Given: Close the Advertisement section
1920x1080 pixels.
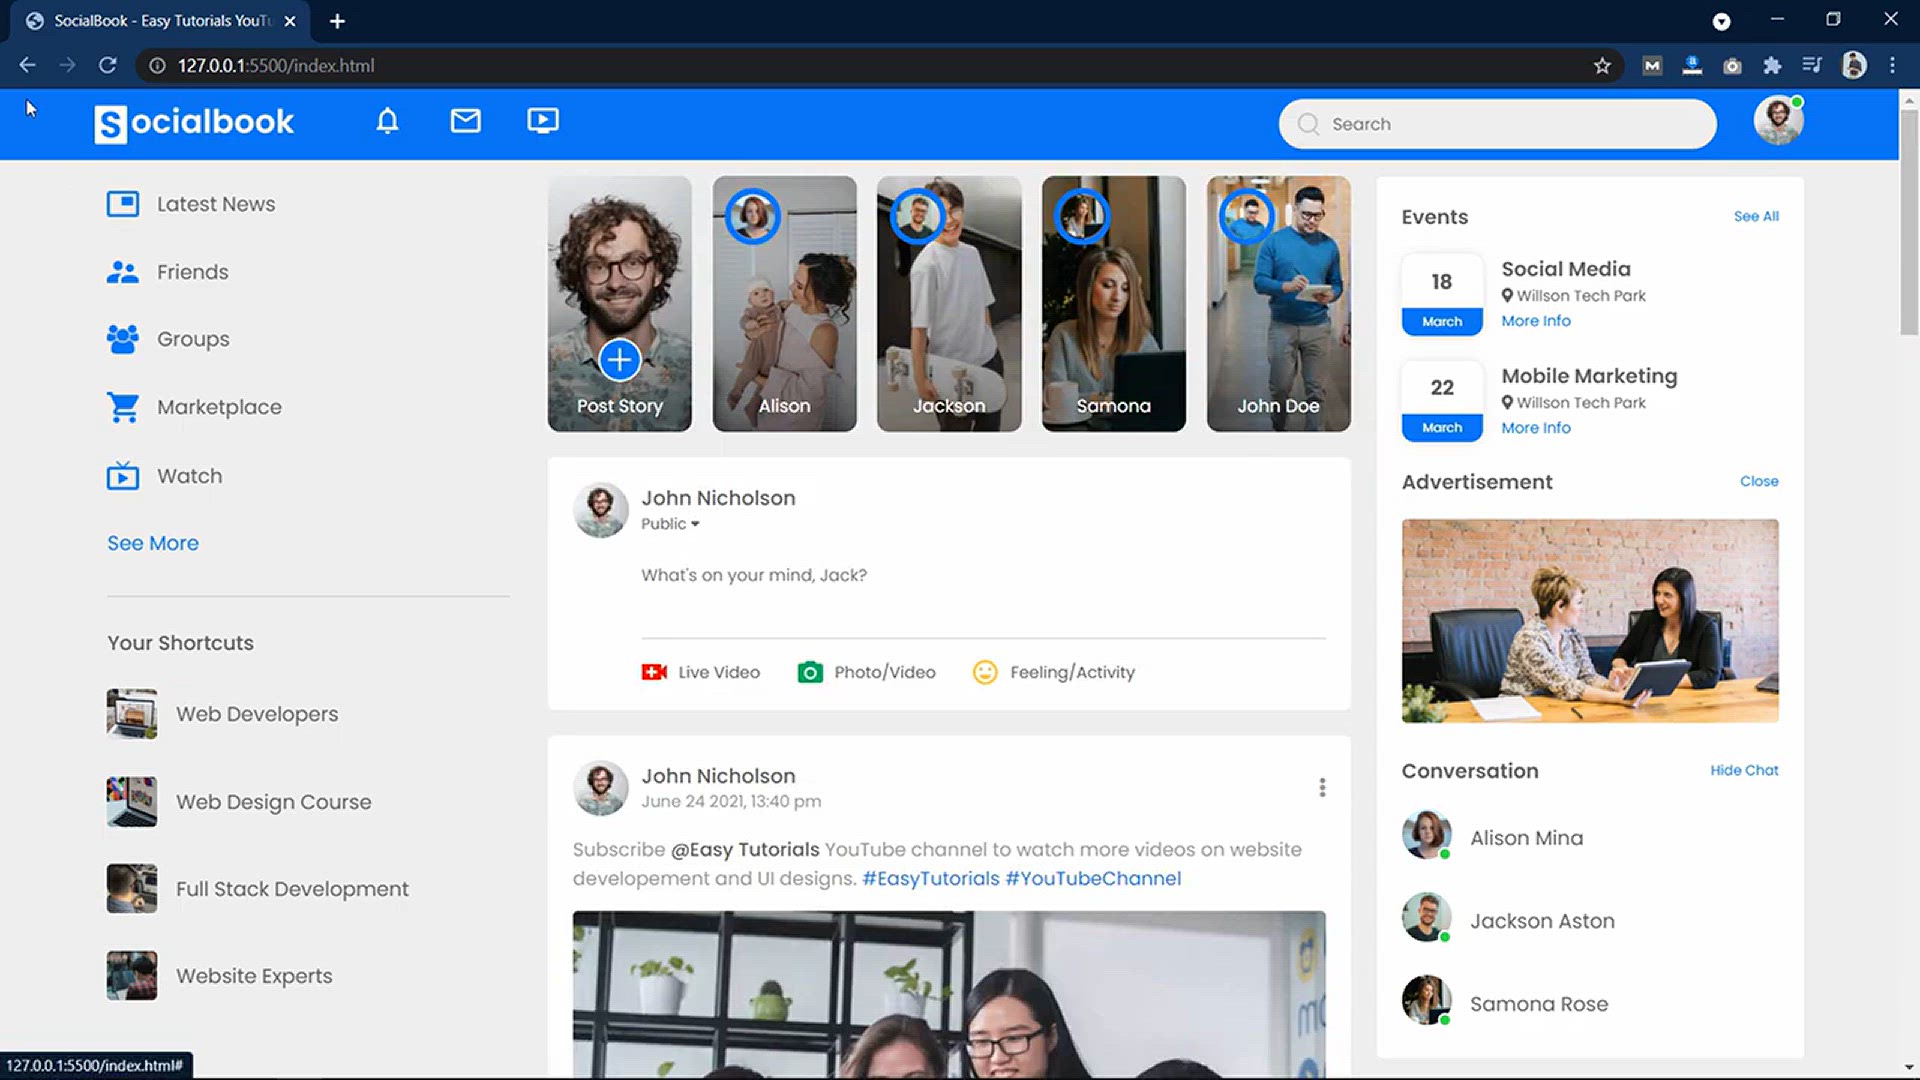Looking at the screenshot, I should click(x=1759, y=481).
